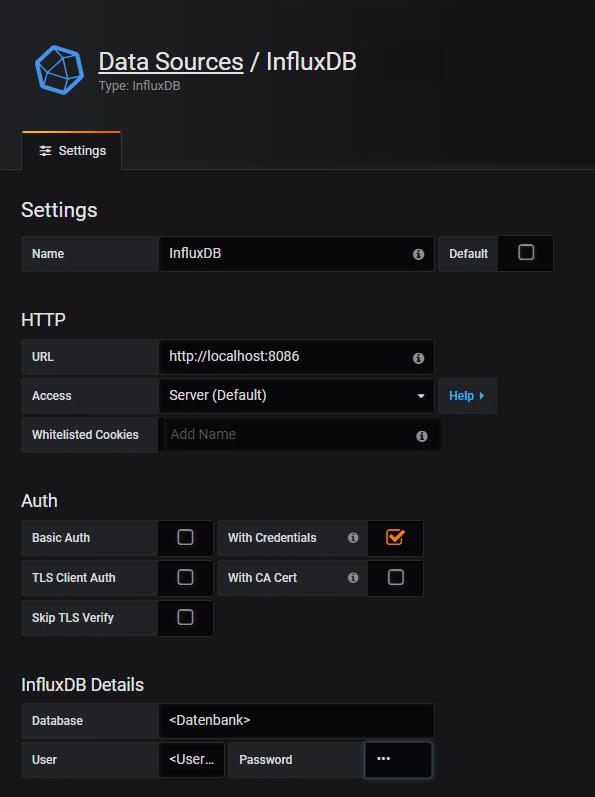Expand the Help section for Access

[x=467, y=395]
